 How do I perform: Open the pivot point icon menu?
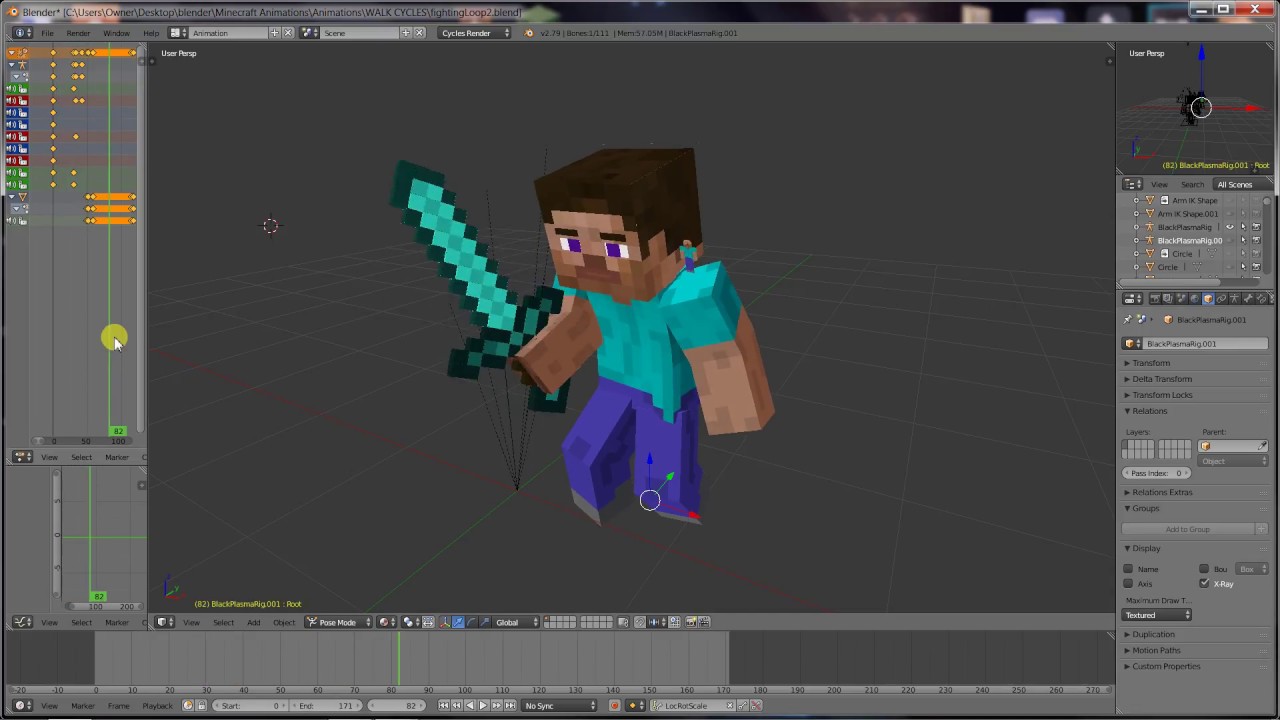tap(410, 622)
